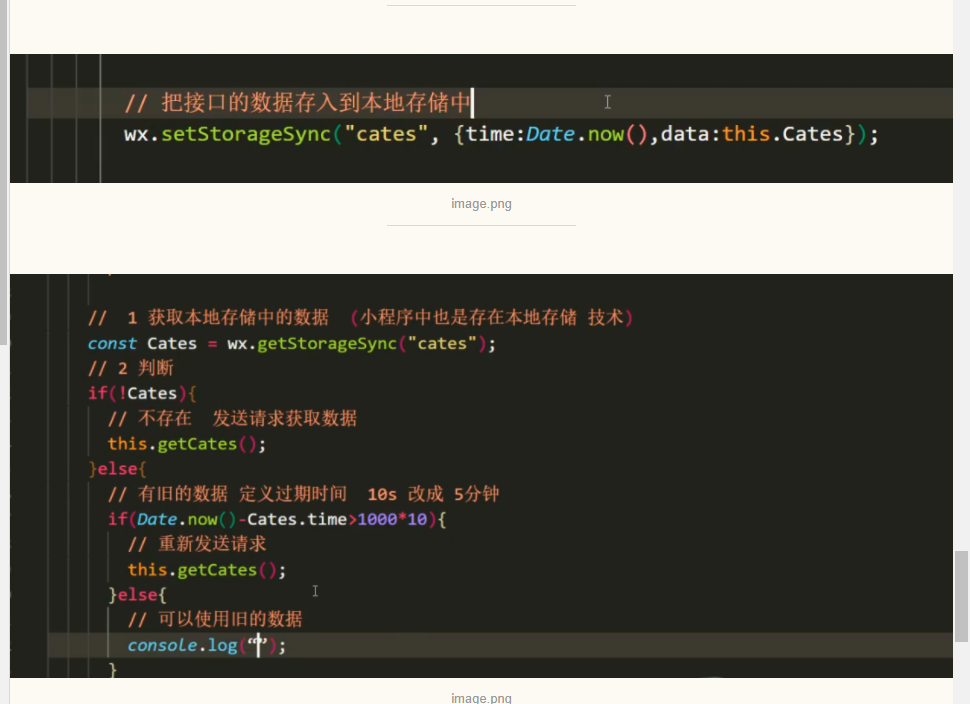The height and width of the screenshot is (704, 970).
Task: Click the first 'this.getCates();' line under if(!Cates)
Action: coord(187,444)
